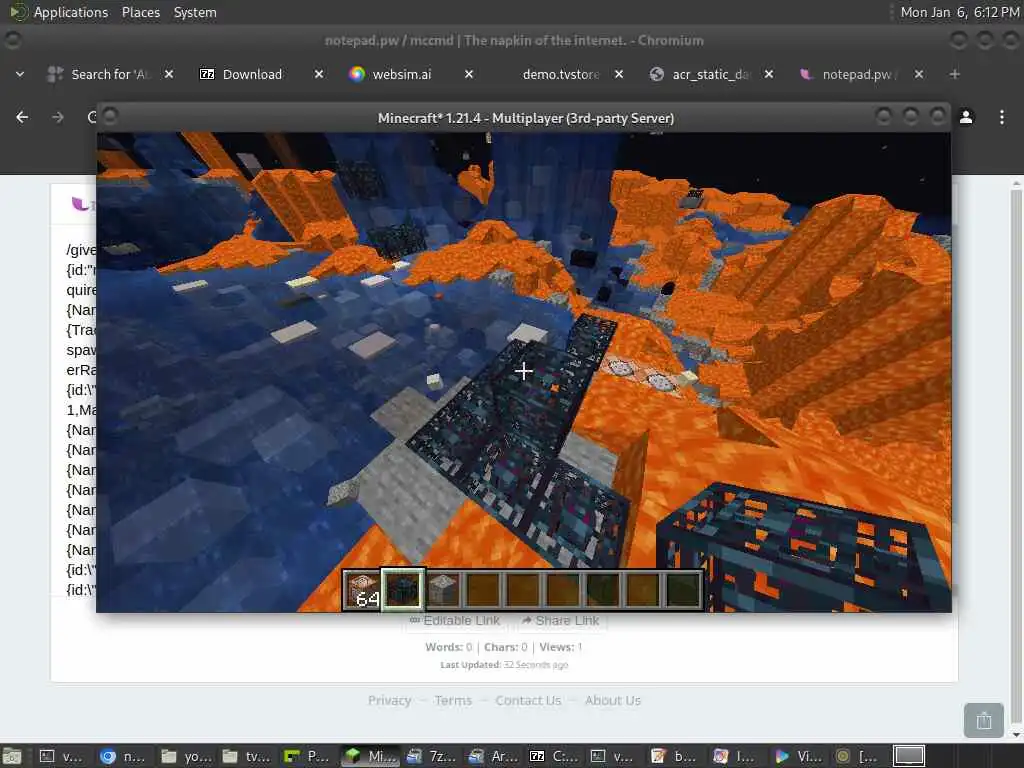1024x768 pixels.
Task: Open the Chromium profile icon
Action: click(x=966, y=117)
